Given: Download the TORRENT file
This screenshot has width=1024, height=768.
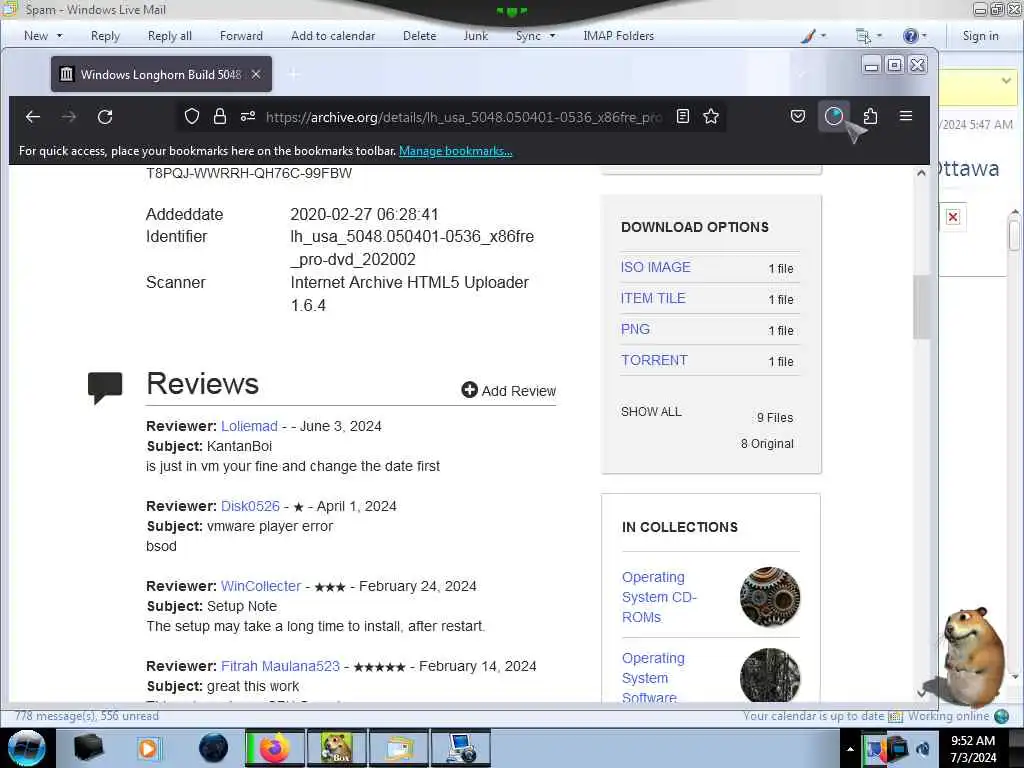Looking at the screenshot, I should pos(654,360).
